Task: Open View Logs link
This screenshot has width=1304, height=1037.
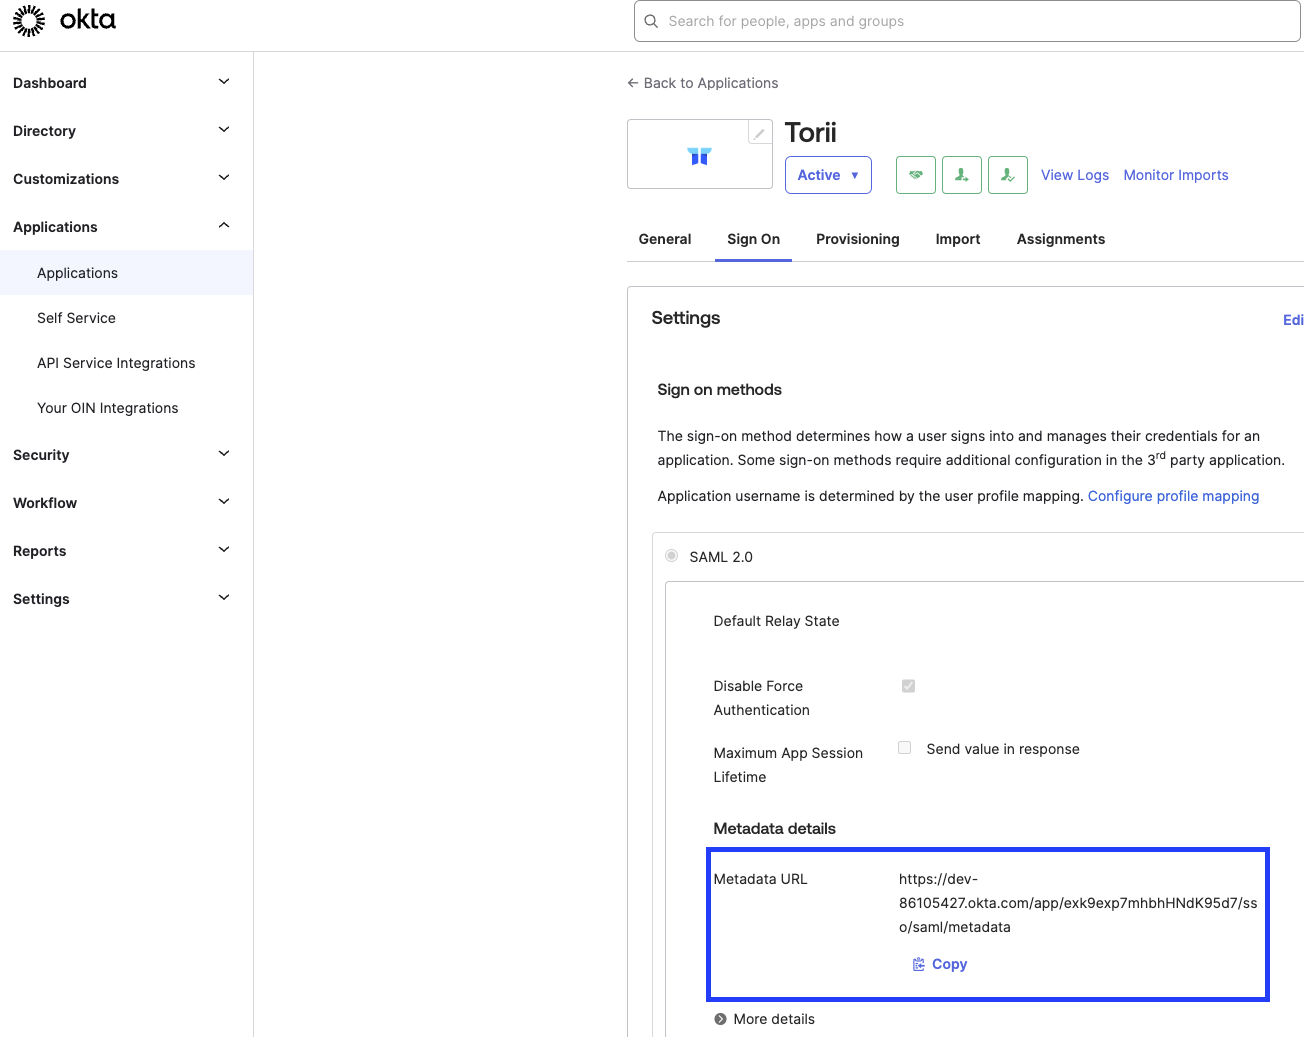Action: tap(1075, 175)
